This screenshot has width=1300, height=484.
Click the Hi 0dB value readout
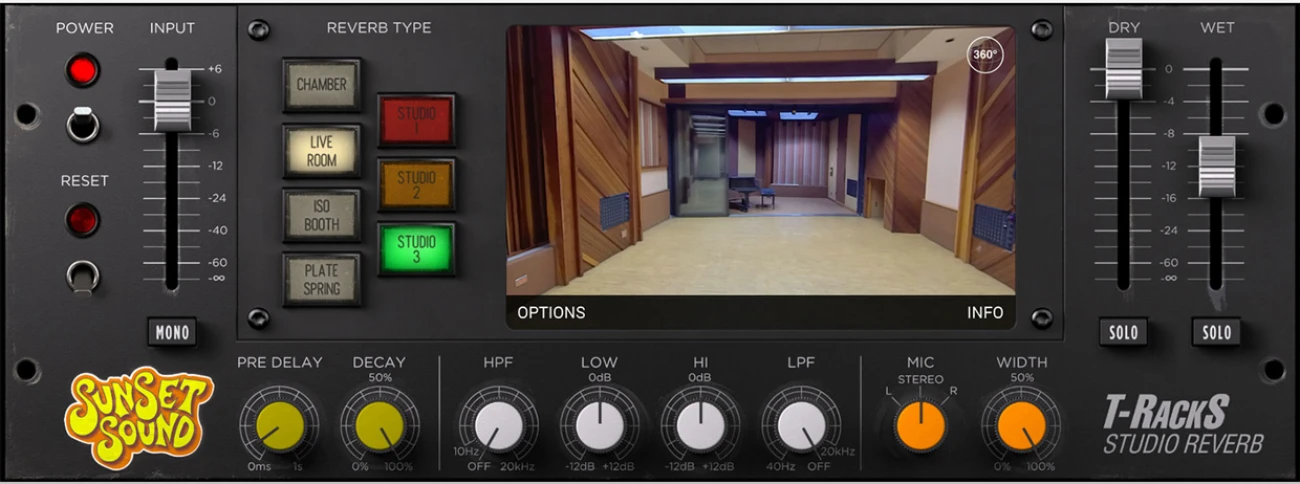pos(700,378)
